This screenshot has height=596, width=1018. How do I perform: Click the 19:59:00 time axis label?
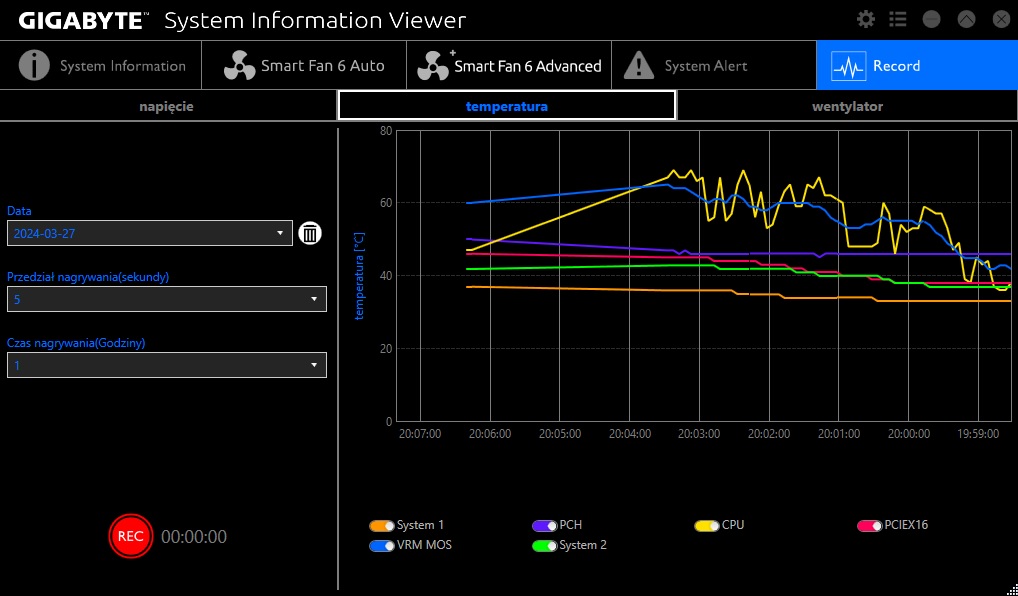coord(978,434)
